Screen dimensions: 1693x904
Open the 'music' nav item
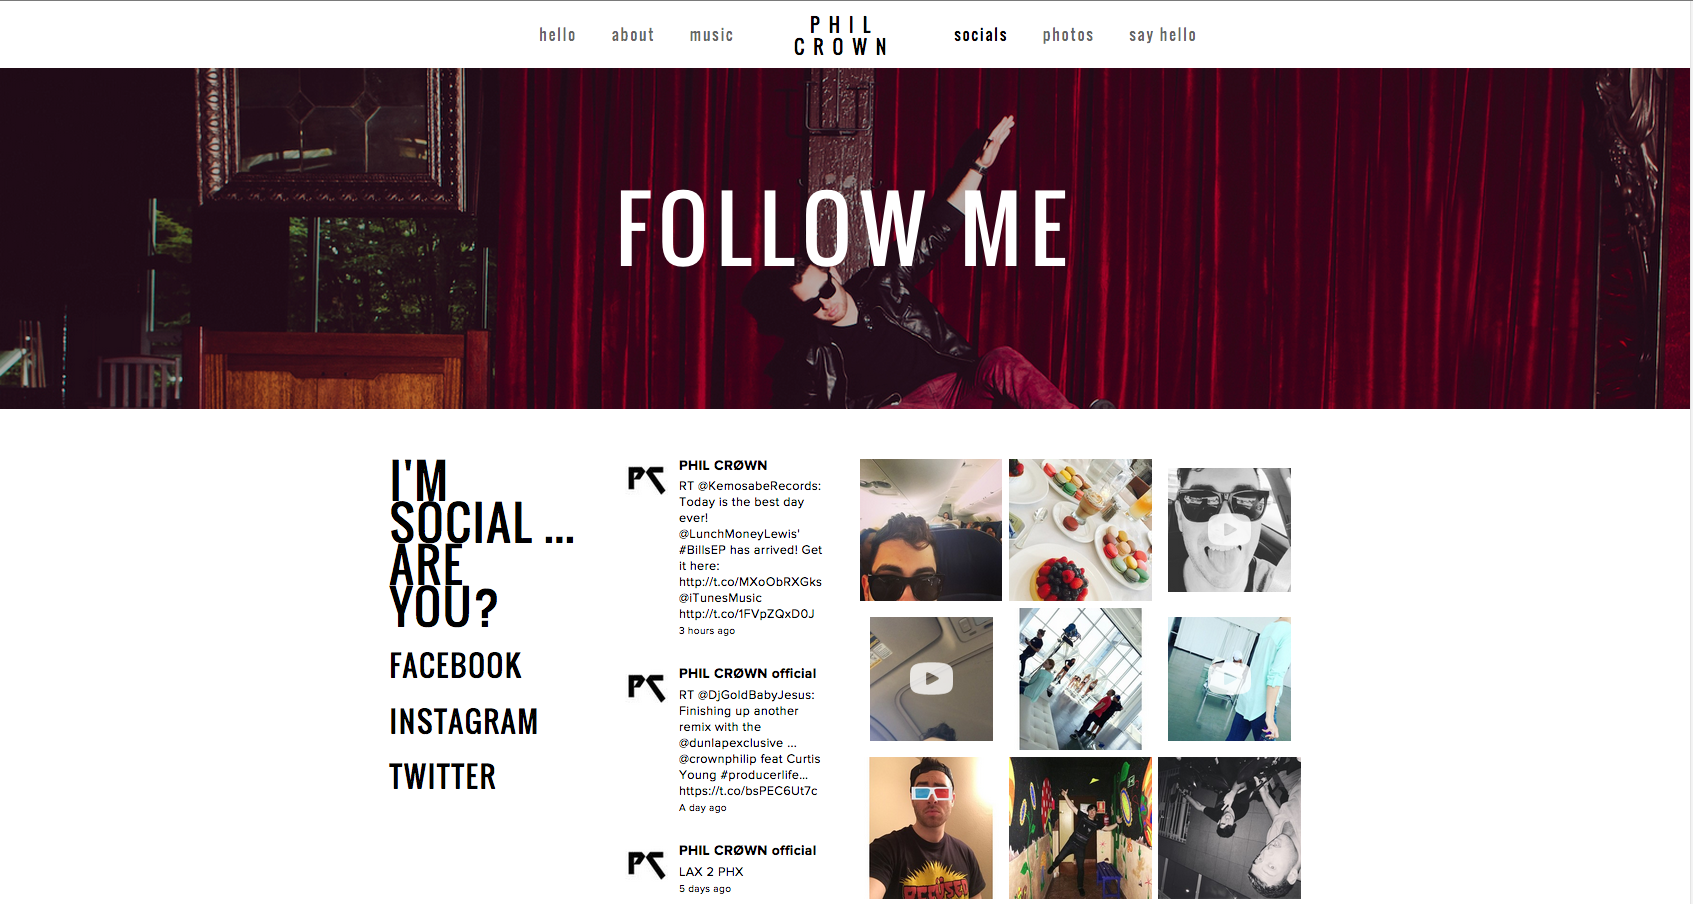click(x=711, y=35)
